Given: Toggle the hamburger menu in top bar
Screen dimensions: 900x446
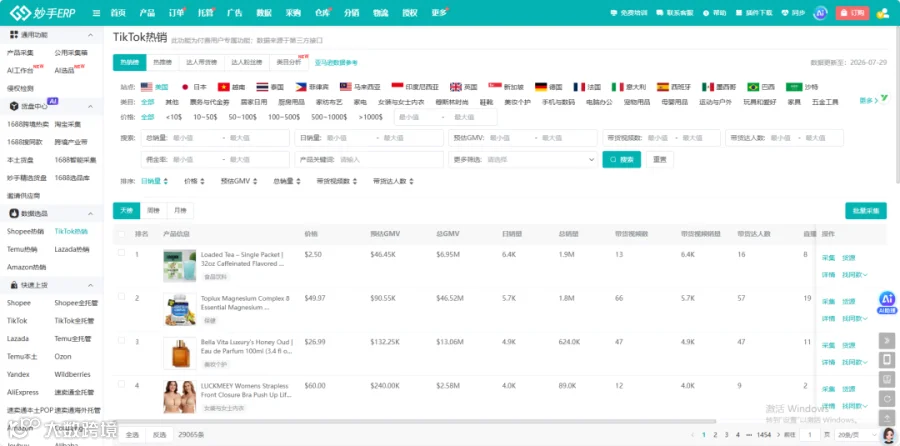Looking at the screenshot, I should point(96,13).
